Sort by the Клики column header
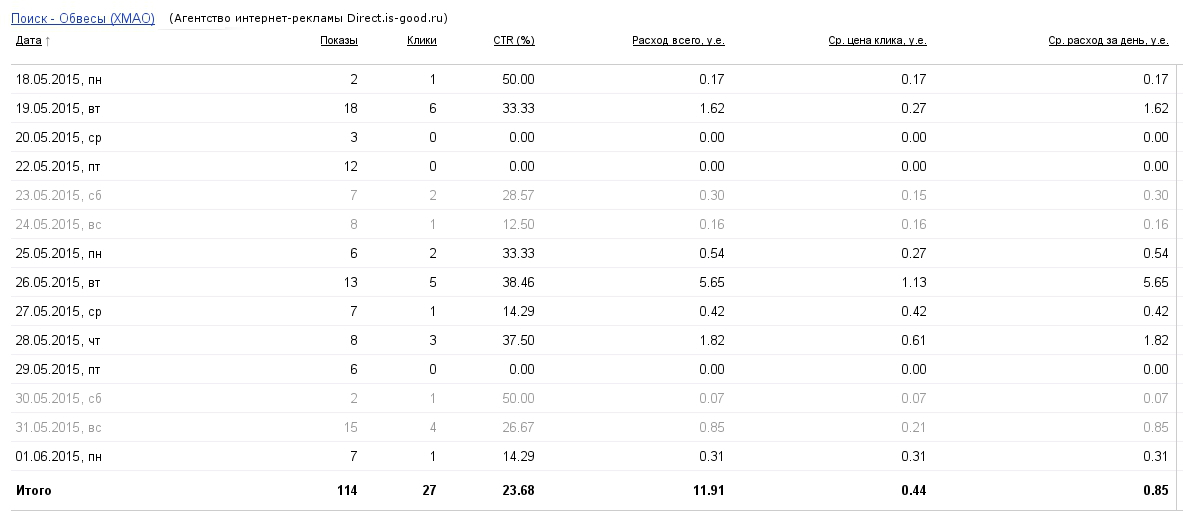The width and height of the screenshot is (1183, 521). [421, 41]
